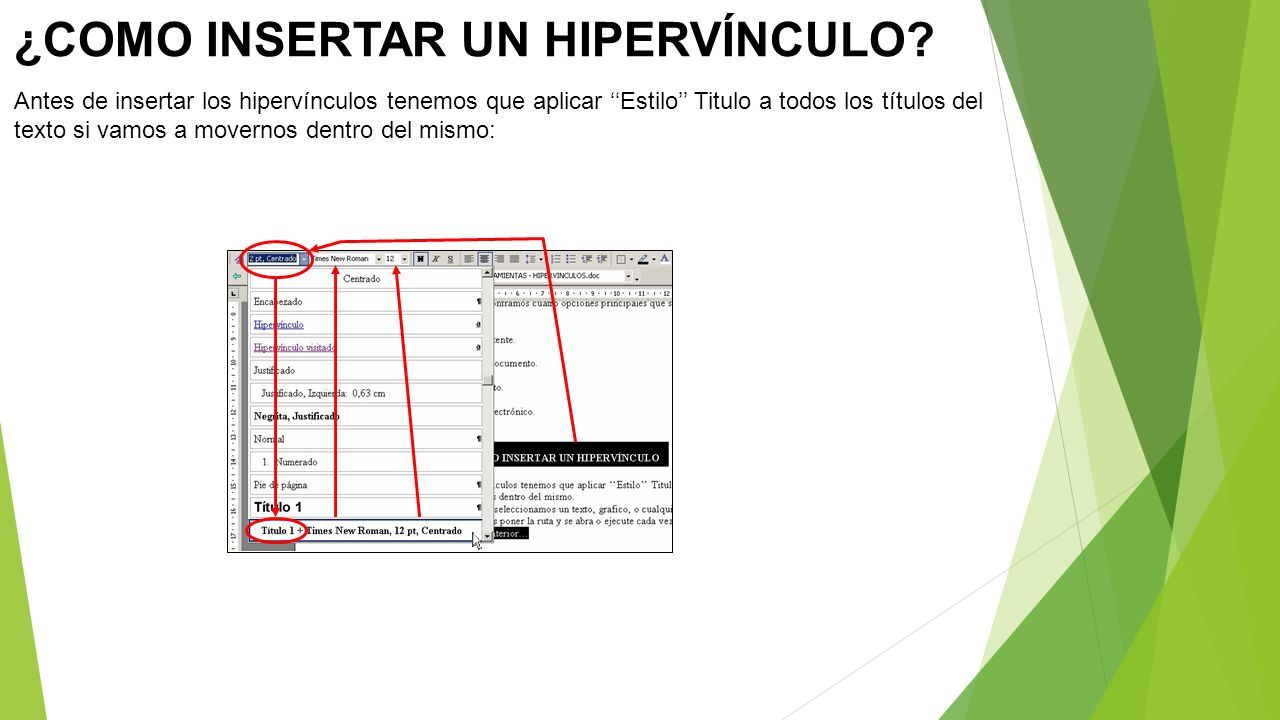Screen dimensions: 1280x720
Task: Apply Justify alignment
Action: coord(514,258)
